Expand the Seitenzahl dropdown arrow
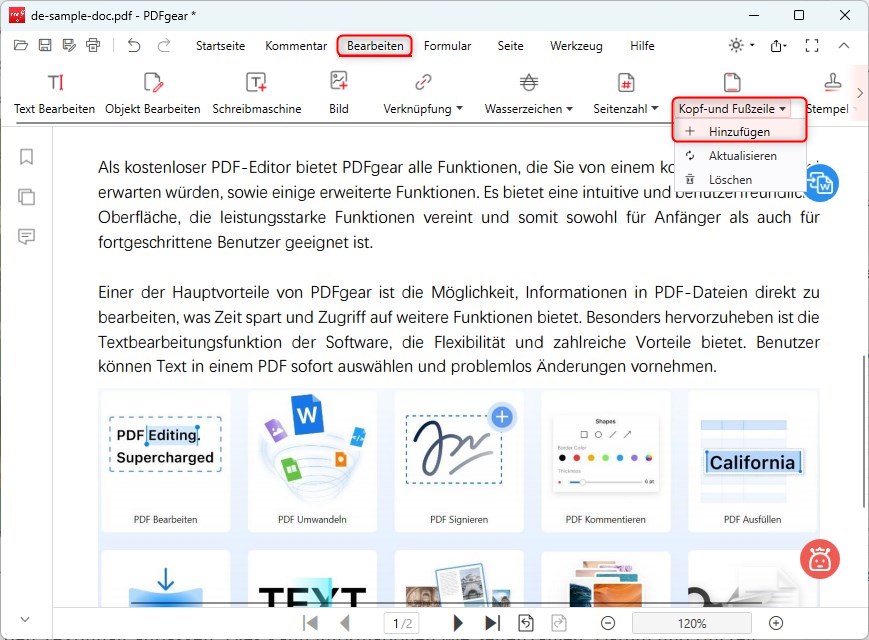 click(x=655, y=109)
